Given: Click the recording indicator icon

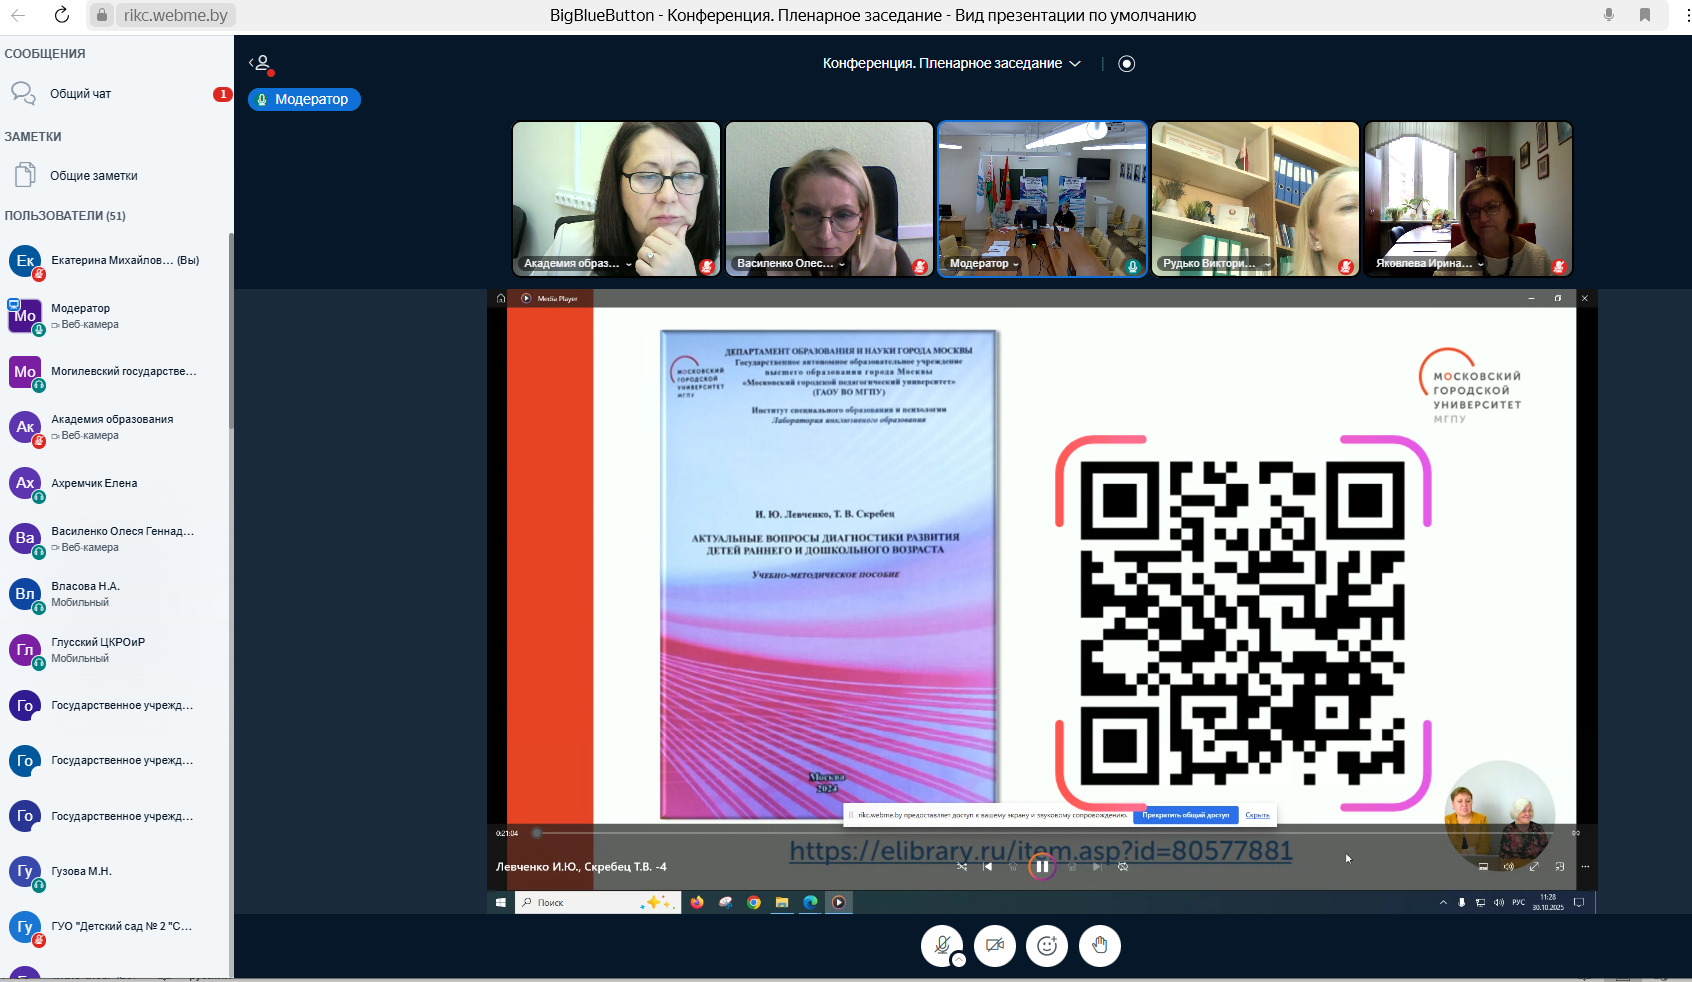Looking at the screenshot, I should (x=1126, y=64).
